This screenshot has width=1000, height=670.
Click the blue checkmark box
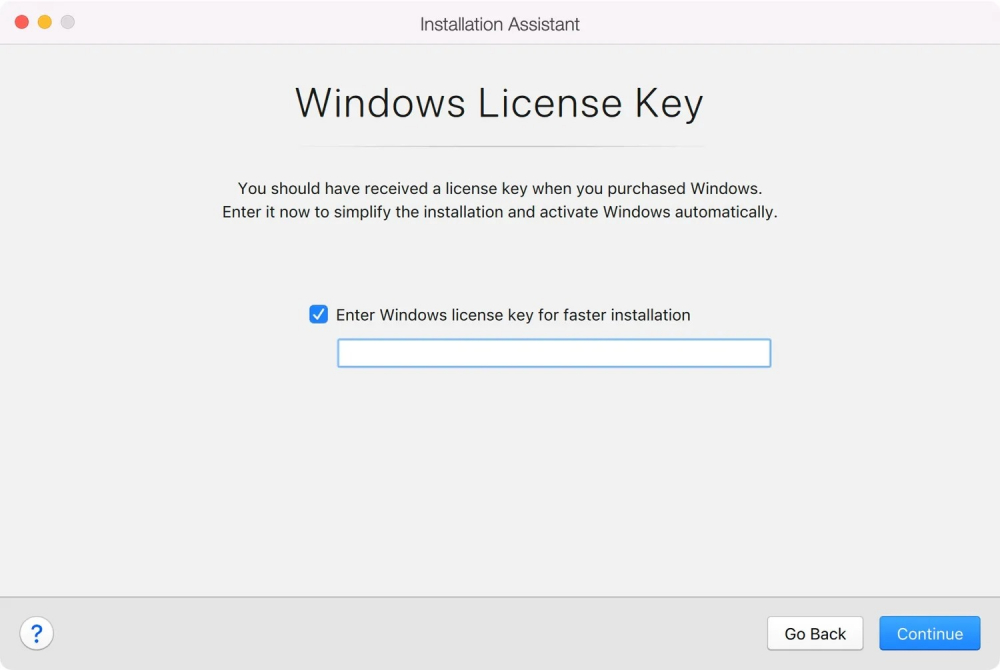(x=319, y=315)
